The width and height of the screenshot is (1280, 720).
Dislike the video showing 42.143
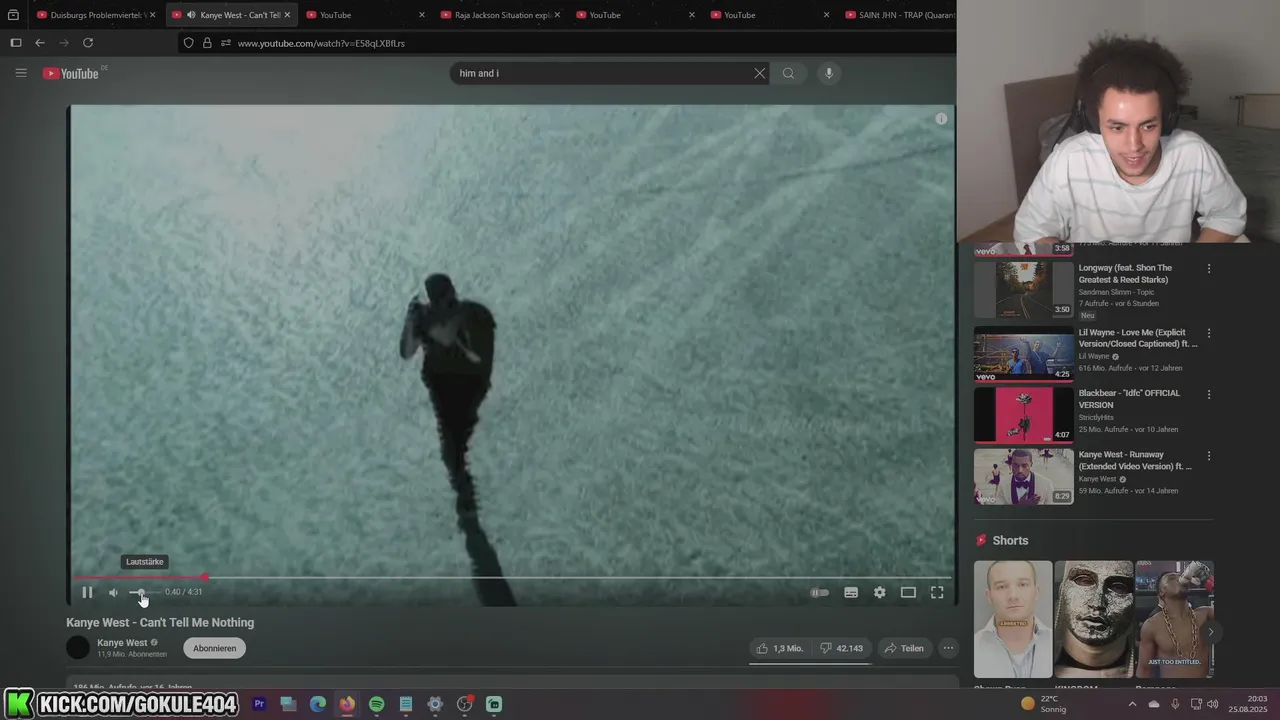point(841,648)
